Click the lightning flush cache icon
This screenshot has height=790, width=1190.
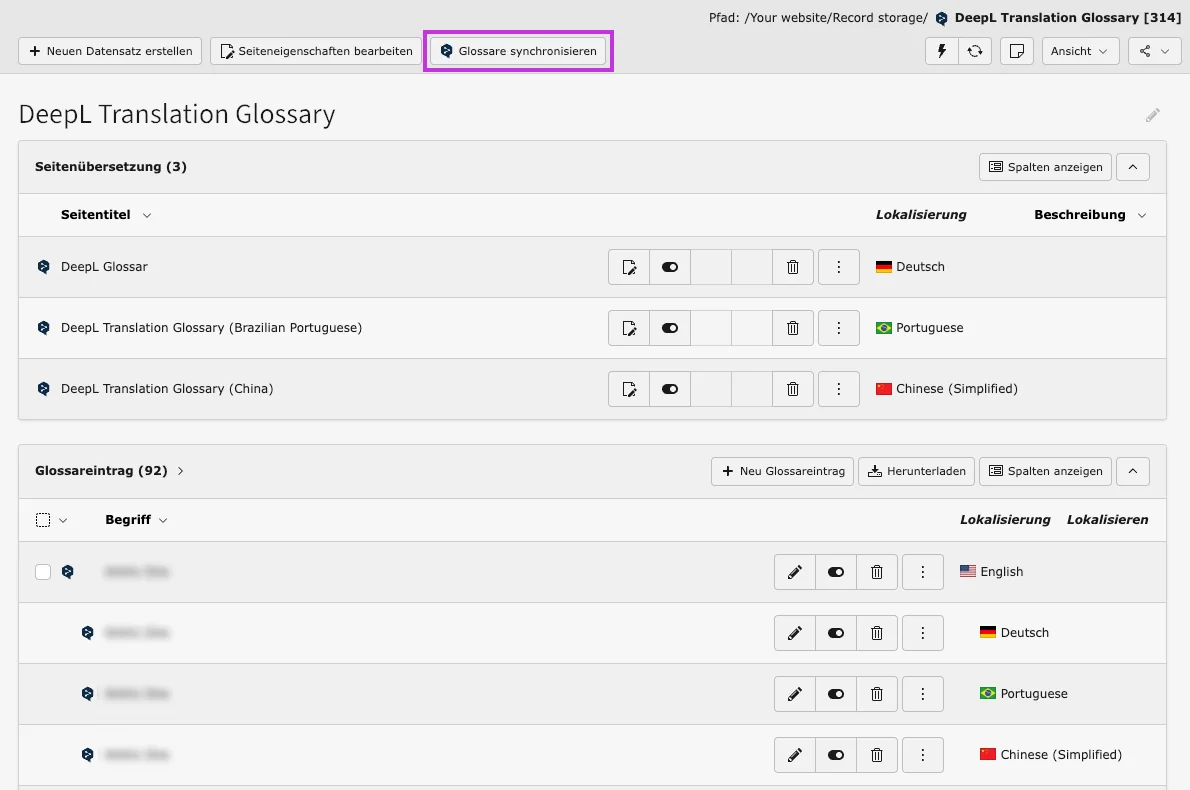coord(941,50)
